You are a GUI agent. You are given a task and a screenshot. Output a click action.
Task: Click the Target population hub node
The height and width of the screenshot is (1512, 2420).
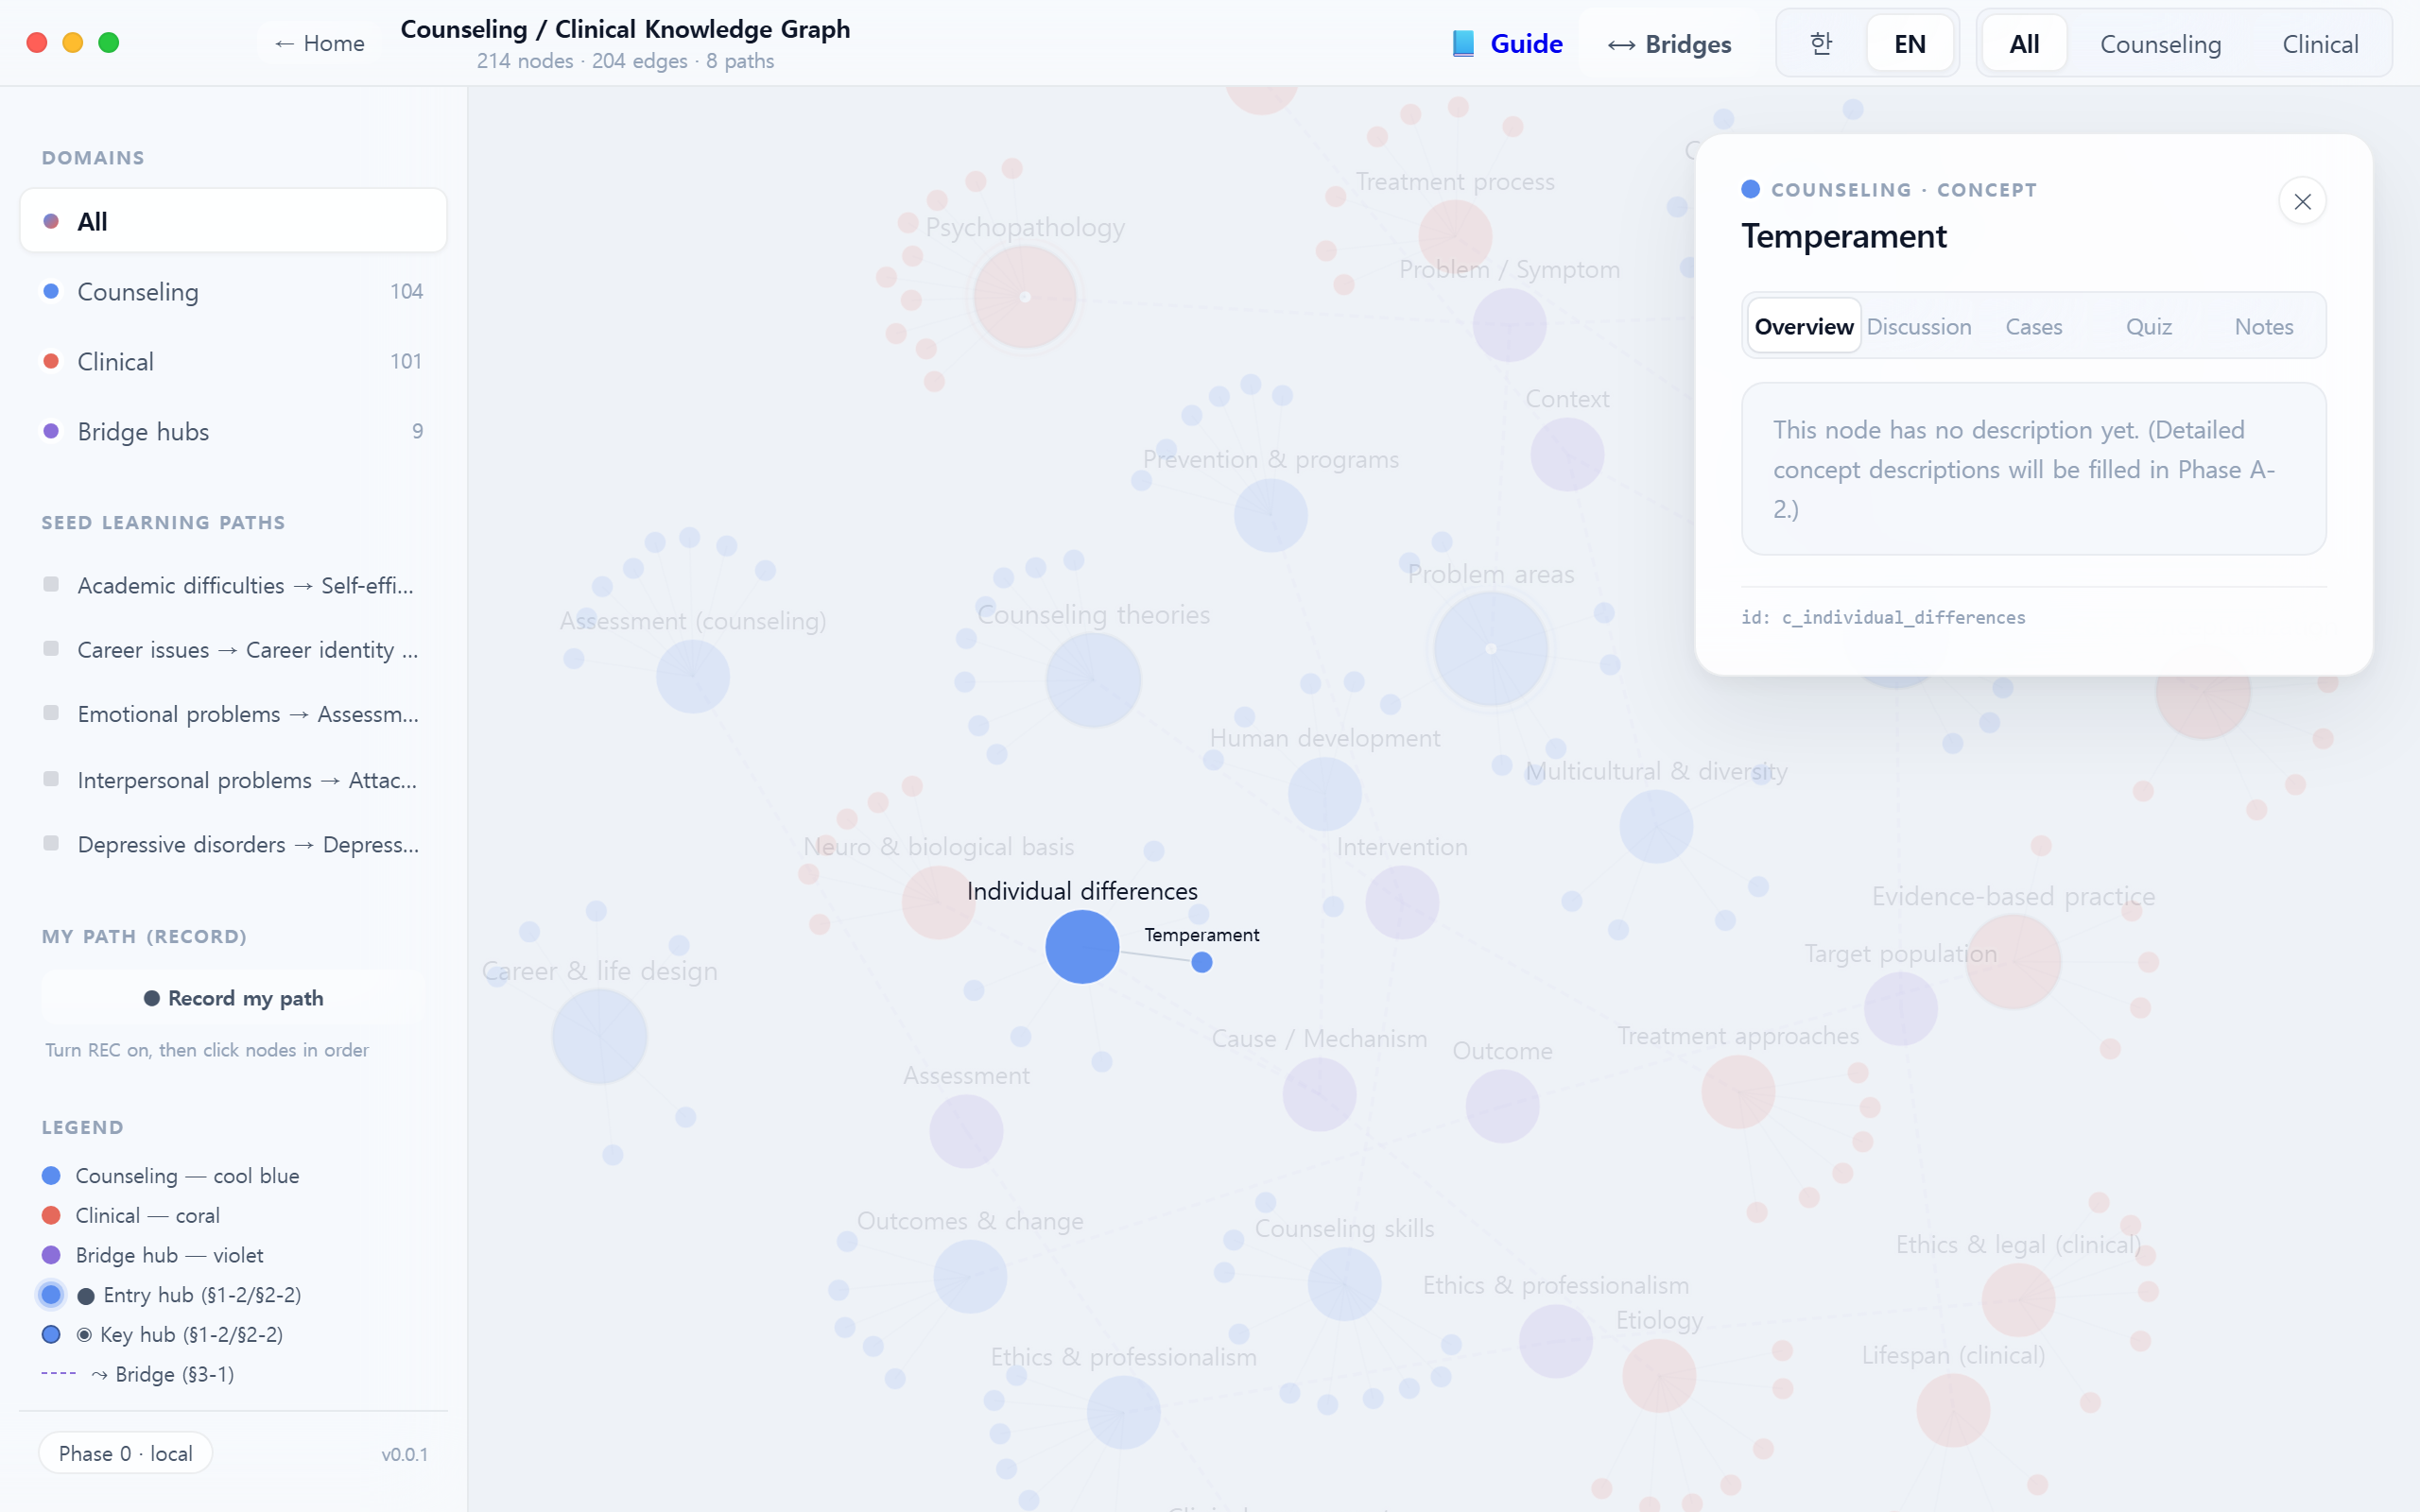pos(1900,1008)
